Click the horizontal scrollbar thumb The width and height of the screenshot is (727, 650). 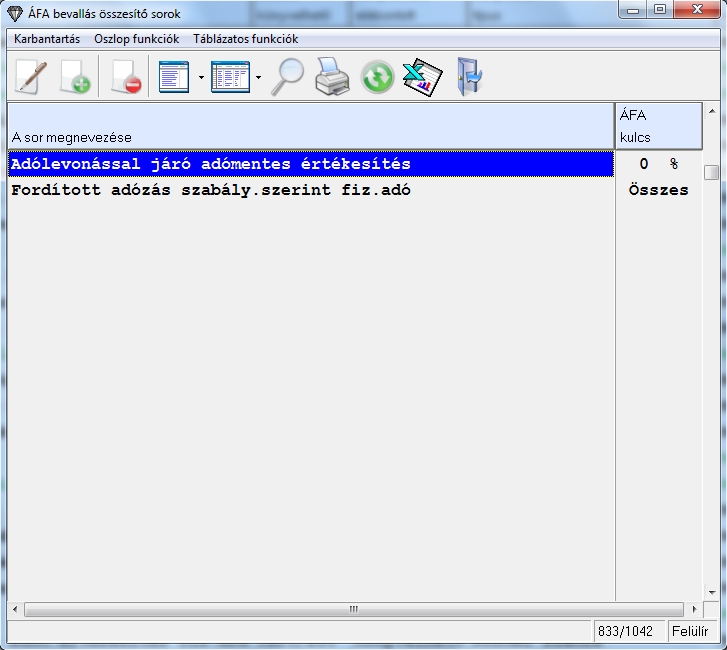(x=352, y=609)
